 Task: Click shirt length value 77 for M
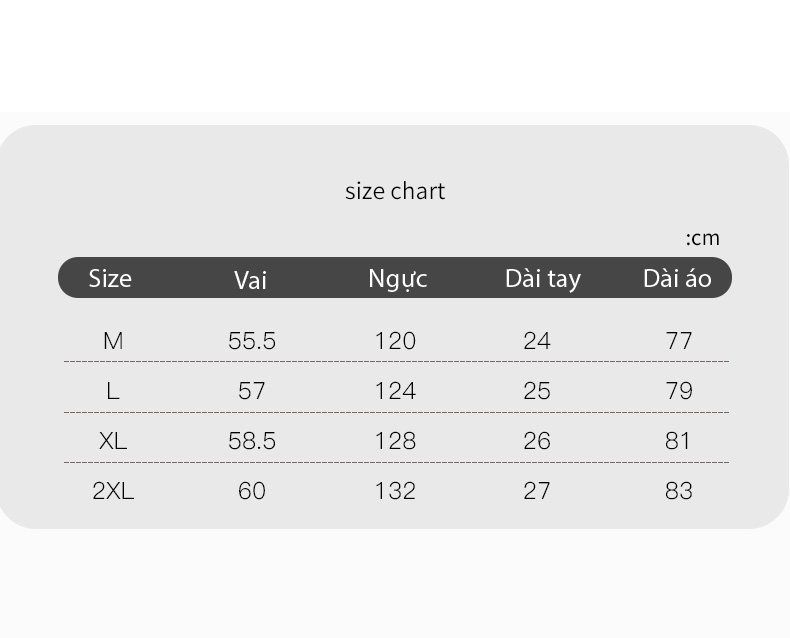(x=679, y=341)
